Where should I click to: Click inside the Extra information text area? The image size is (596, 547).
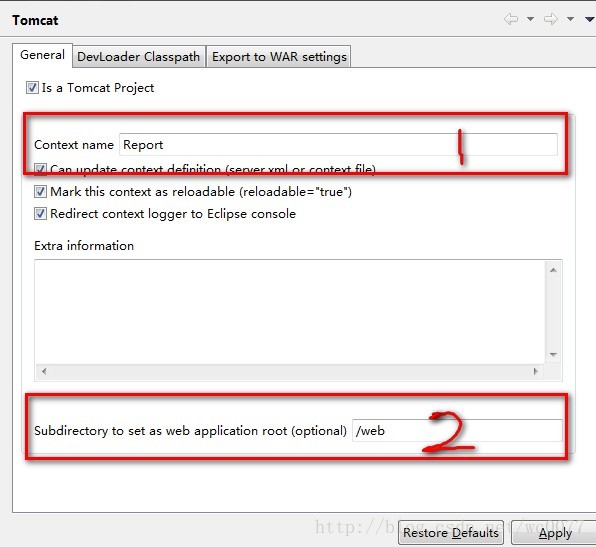pos(290,312)
